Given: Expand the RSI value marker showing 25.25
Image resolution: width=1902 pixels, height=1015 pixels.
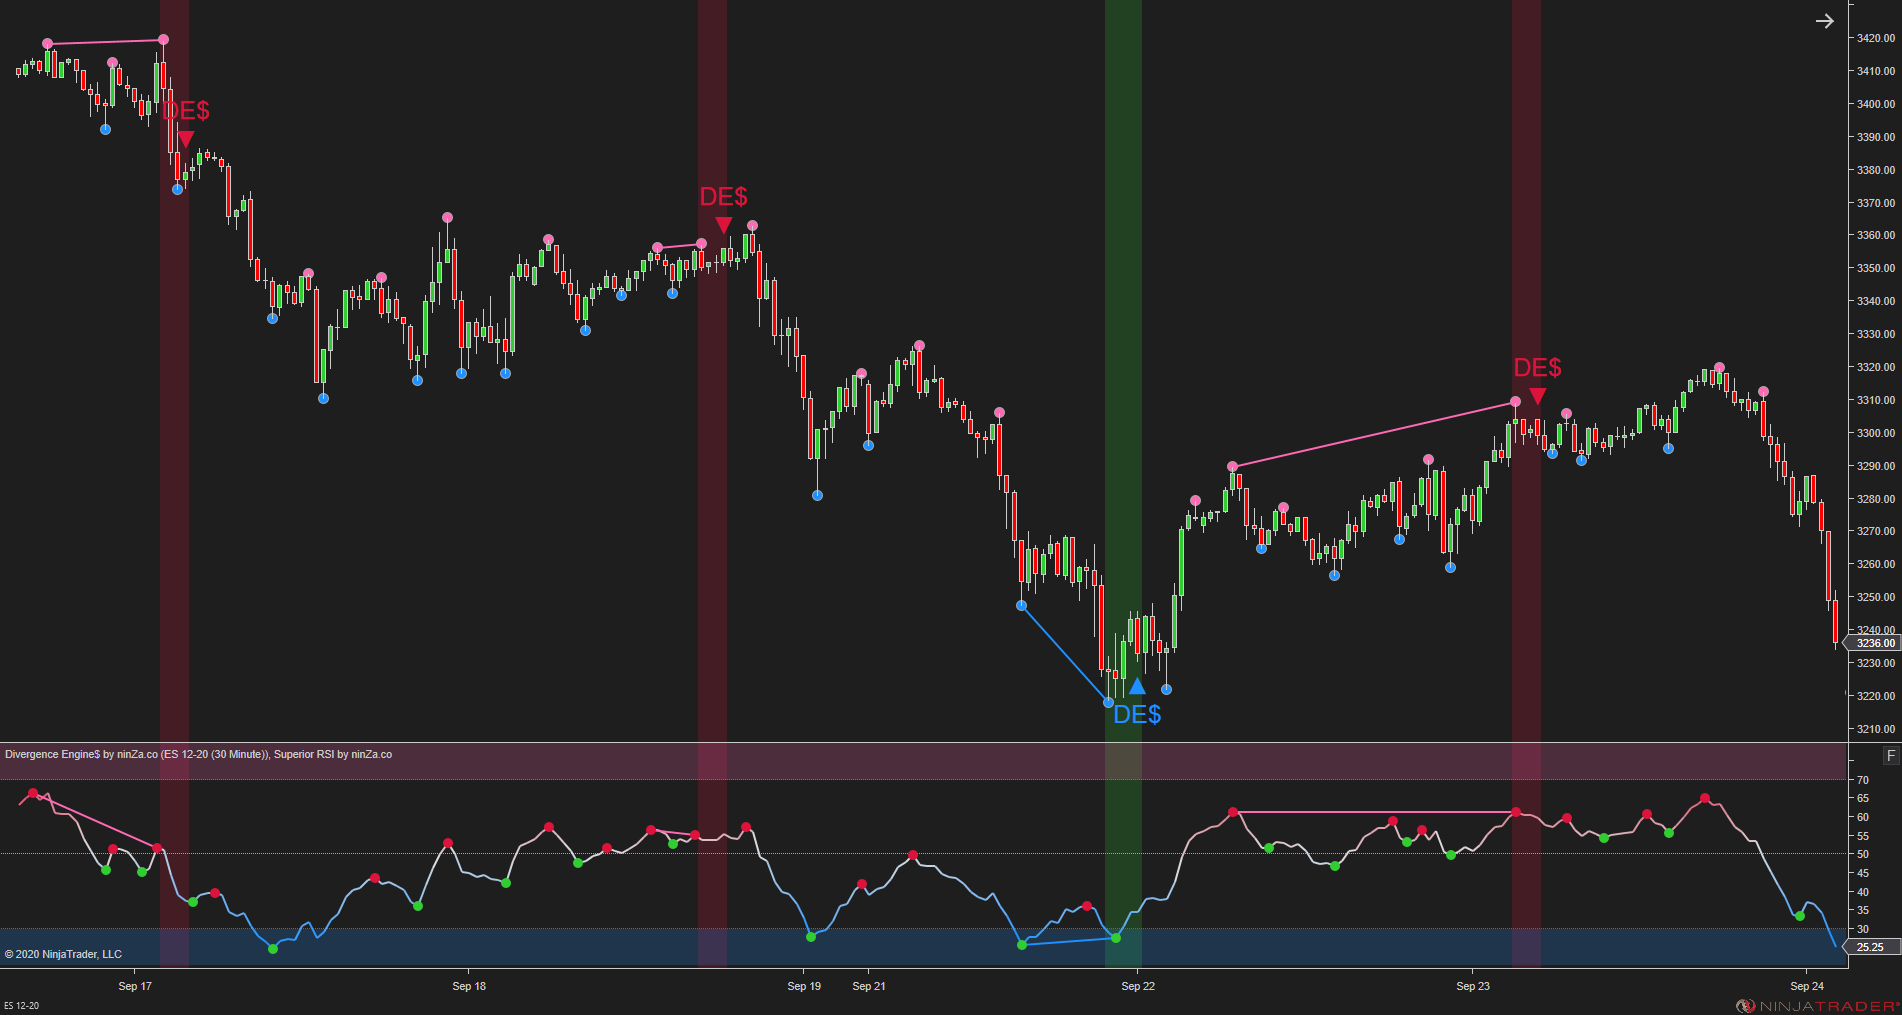Looking at the screenshot, I should 1869,946.
